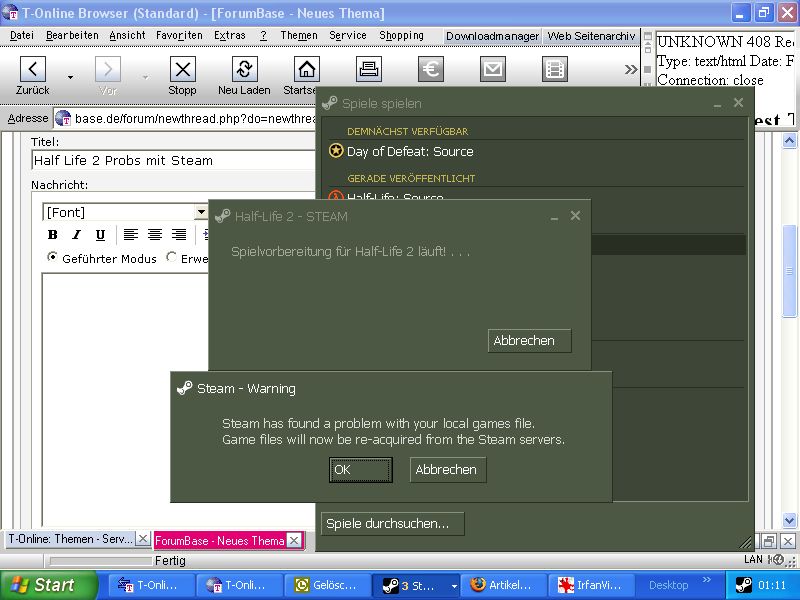Viewport: 800px width, 600px height.
Task: Switch to T-Online: Themen - Serv tab
Action: point(71,539)
